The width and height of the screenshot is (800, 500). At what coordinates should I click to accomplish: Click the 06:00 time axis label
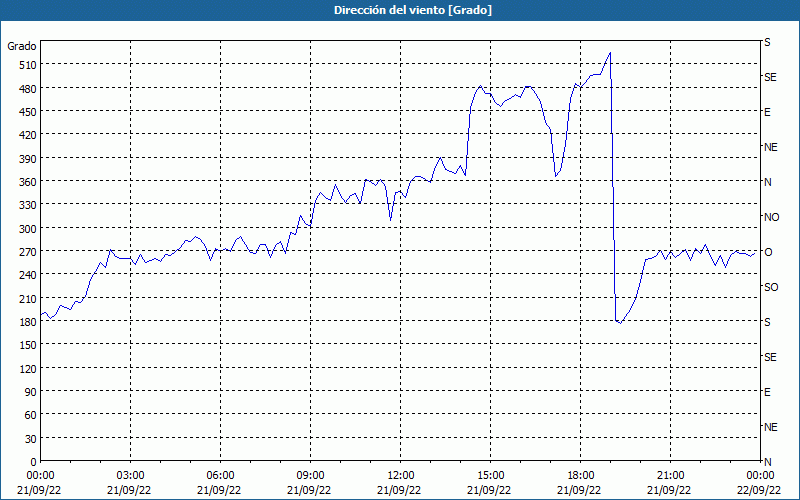[x=220, y=476]
